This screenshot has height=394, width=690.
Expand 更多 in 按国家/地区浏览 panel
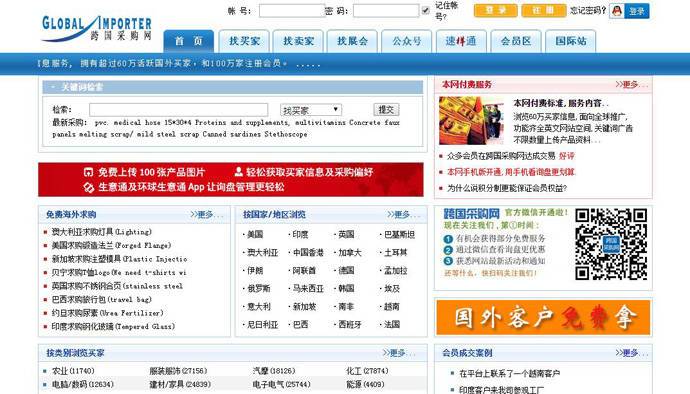click(404, 214)
